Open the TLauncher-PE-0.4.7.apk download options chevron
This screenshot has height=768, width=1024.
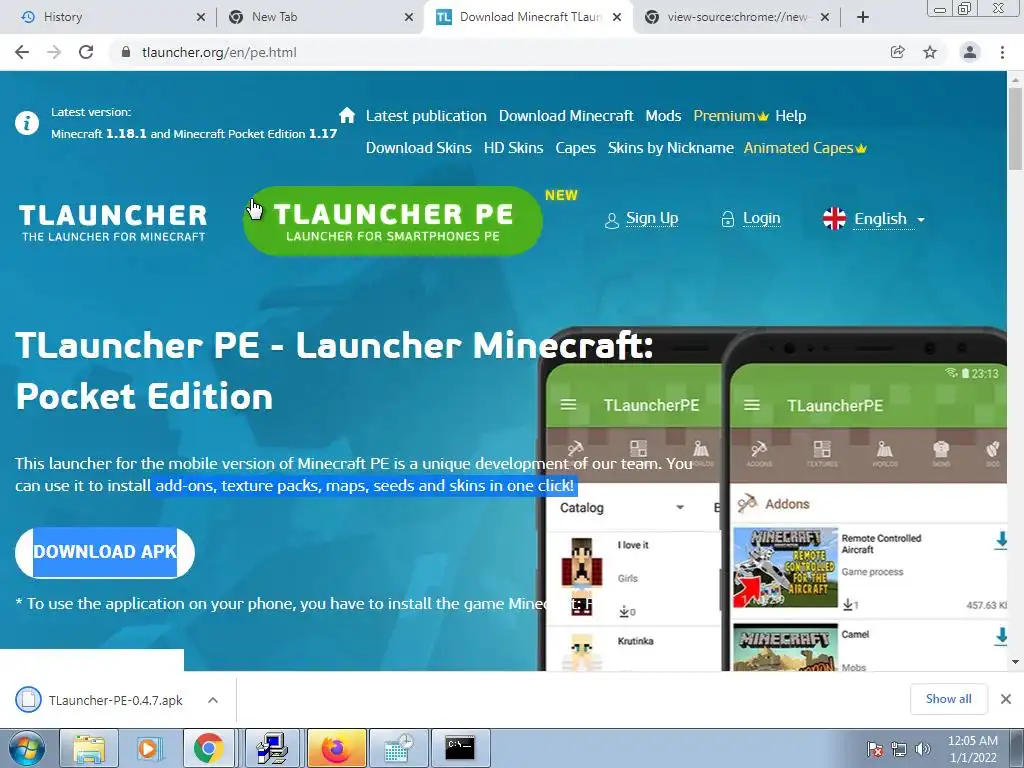pyautogui.click(x=213, y=700)
